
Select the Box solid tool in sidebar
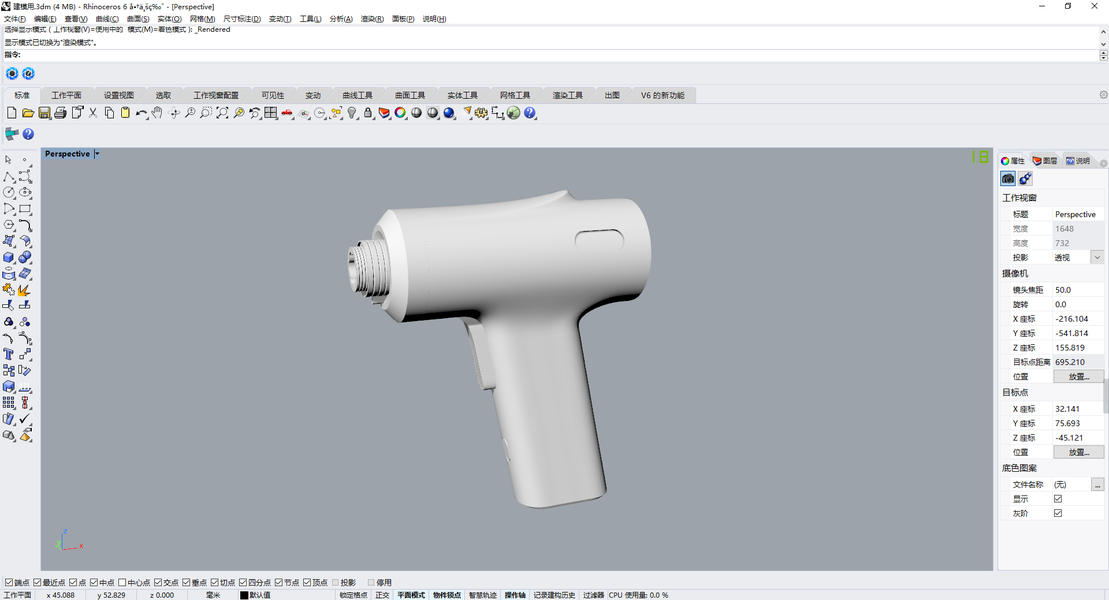tap(8, 258)
